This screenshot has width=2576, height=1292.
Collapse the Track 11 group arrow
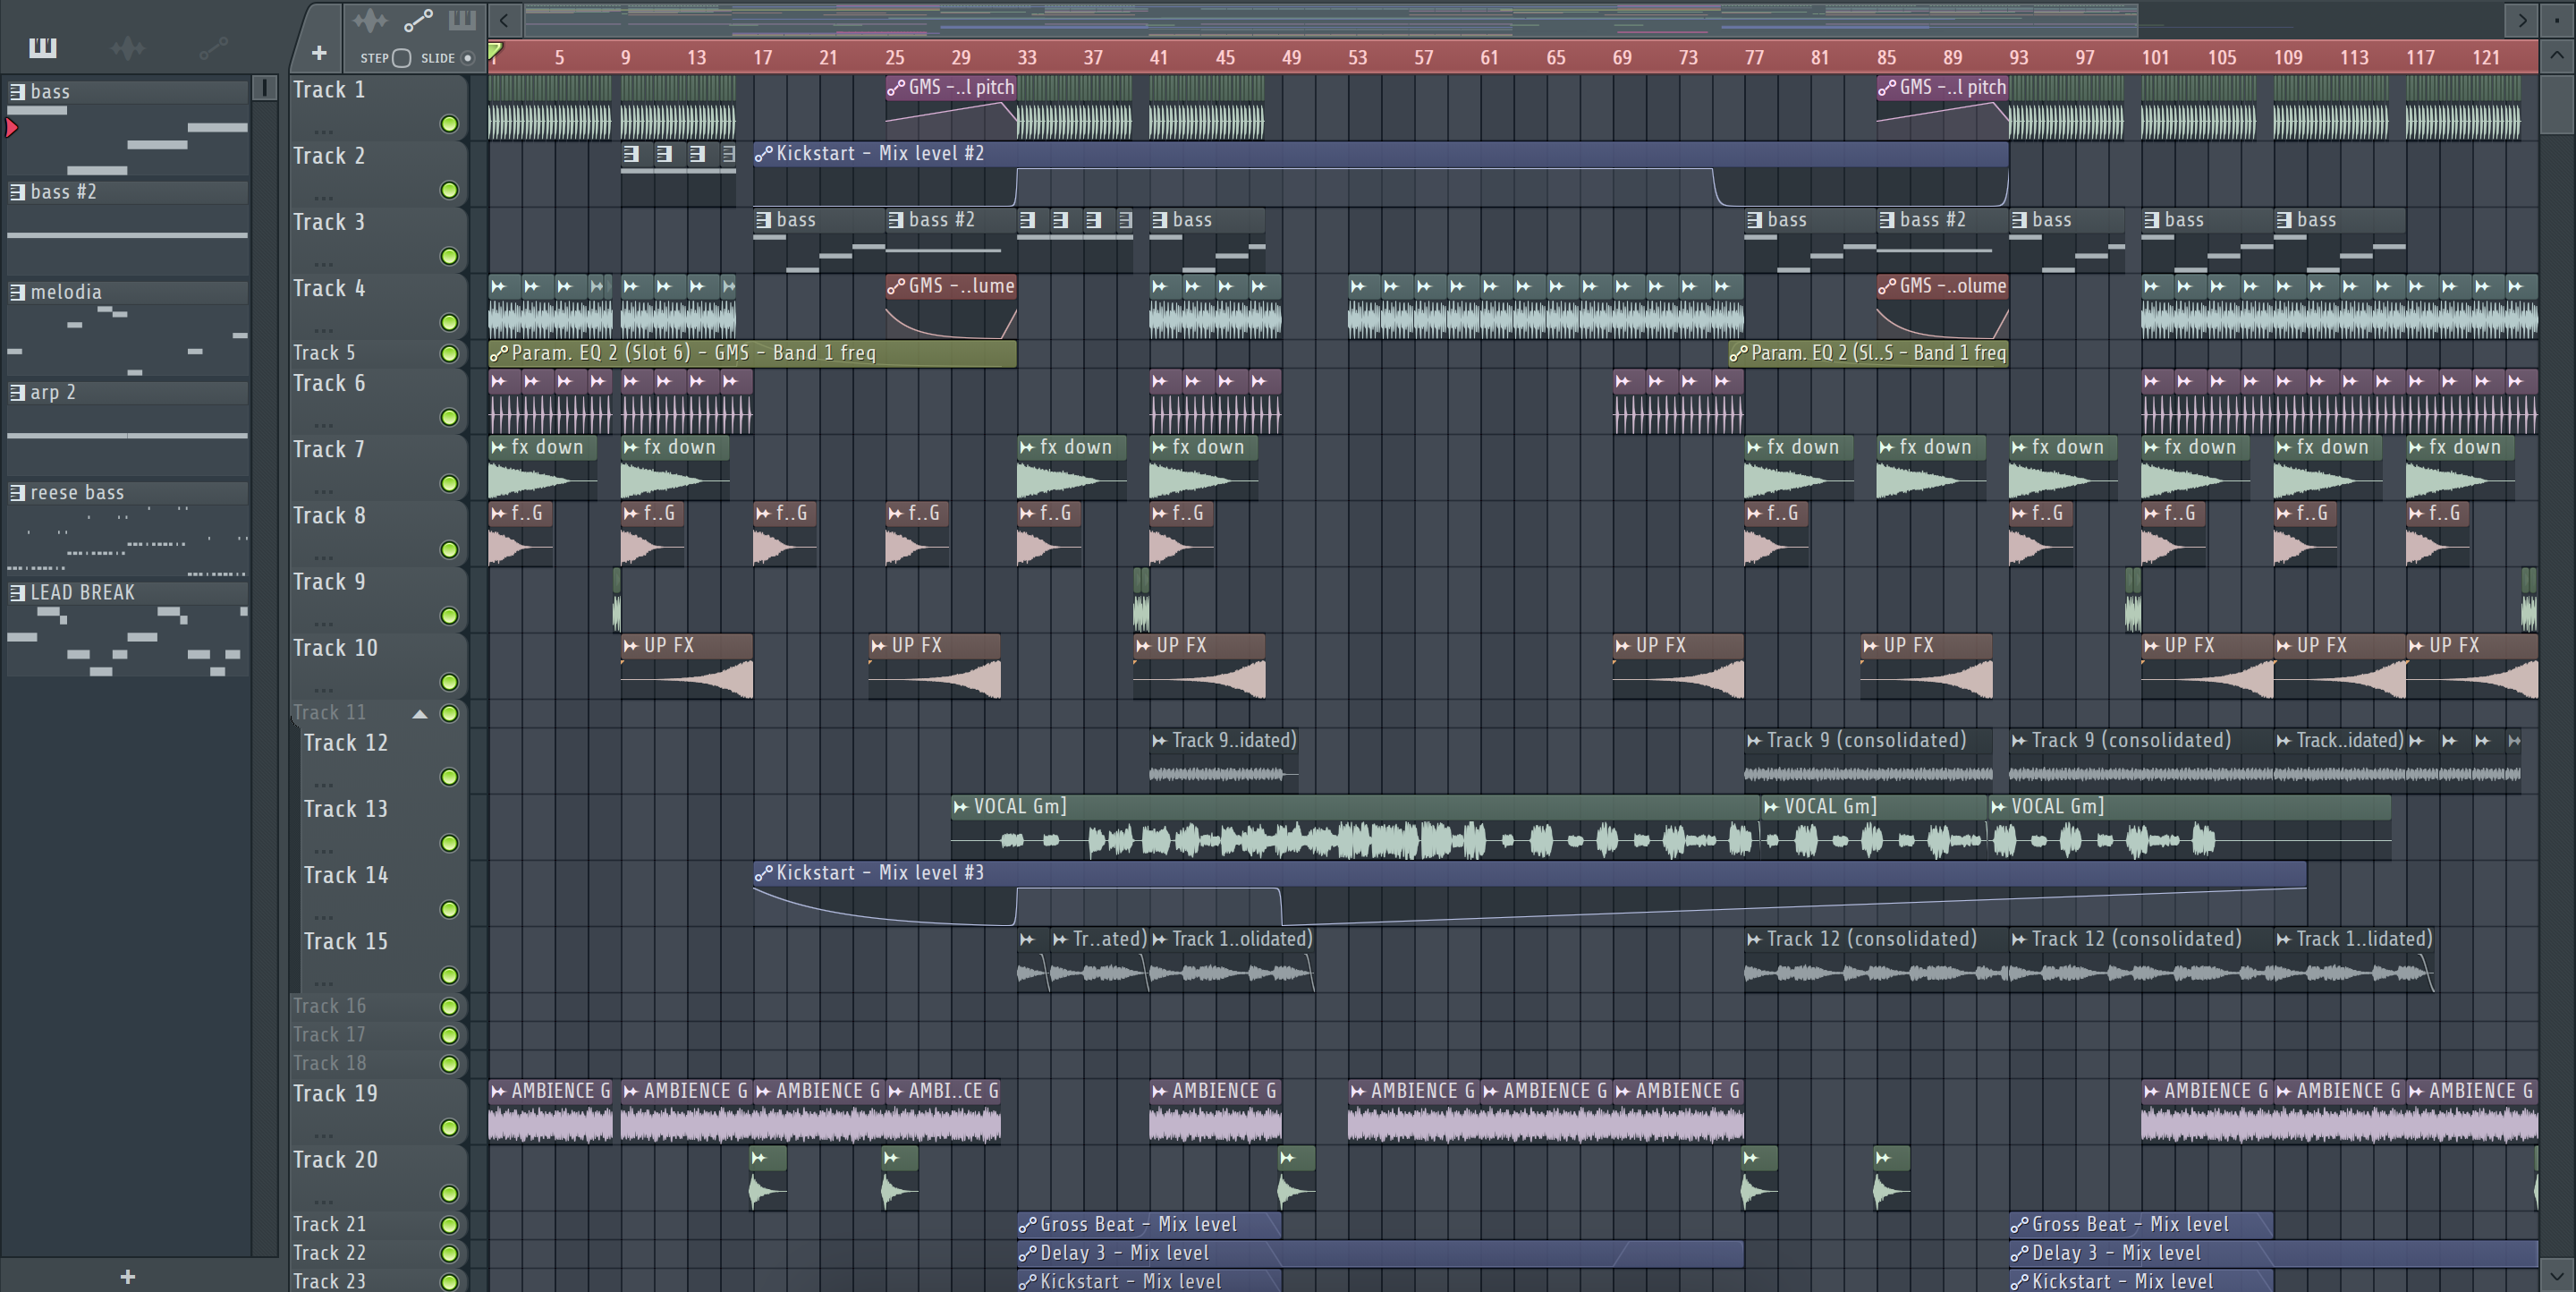[x=420, y=713]
